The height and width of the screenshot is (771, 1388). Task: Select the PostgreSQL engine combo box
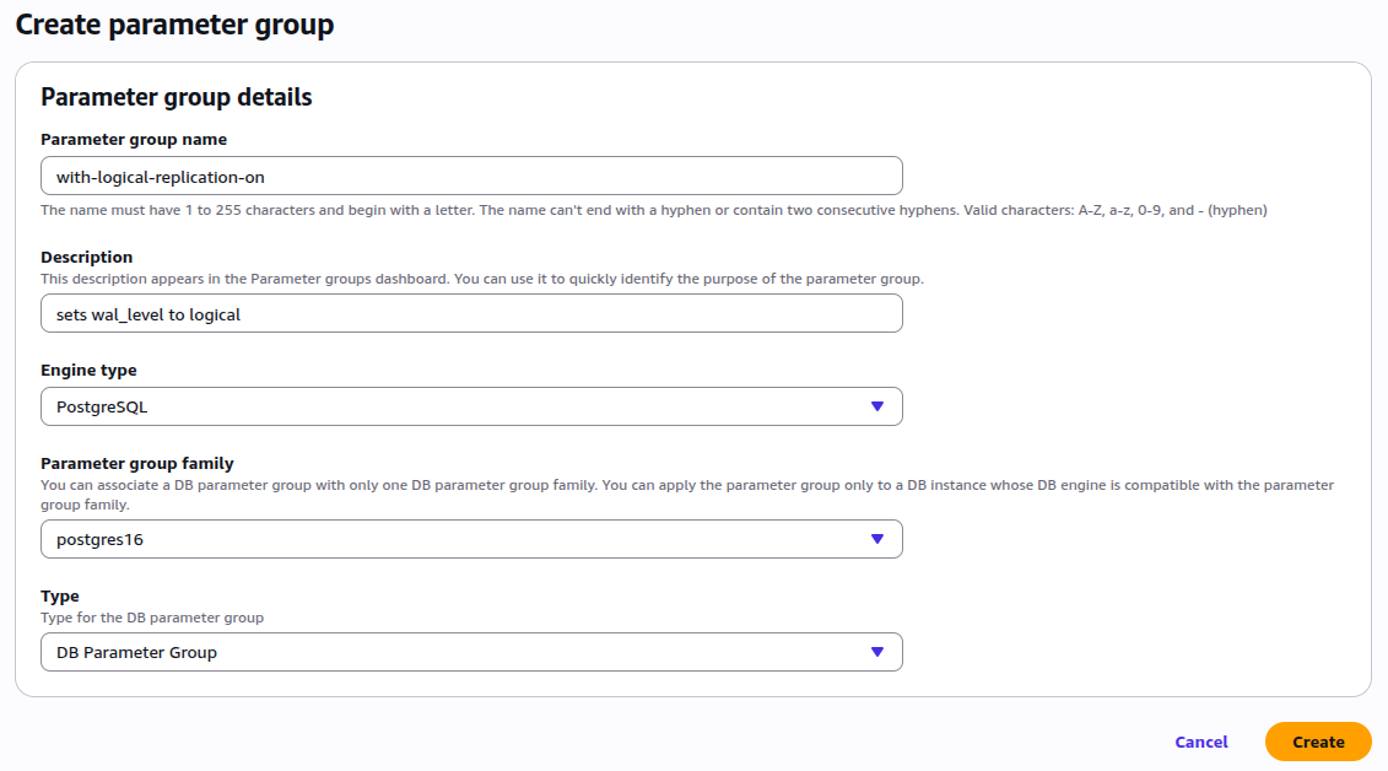(470, 406)
